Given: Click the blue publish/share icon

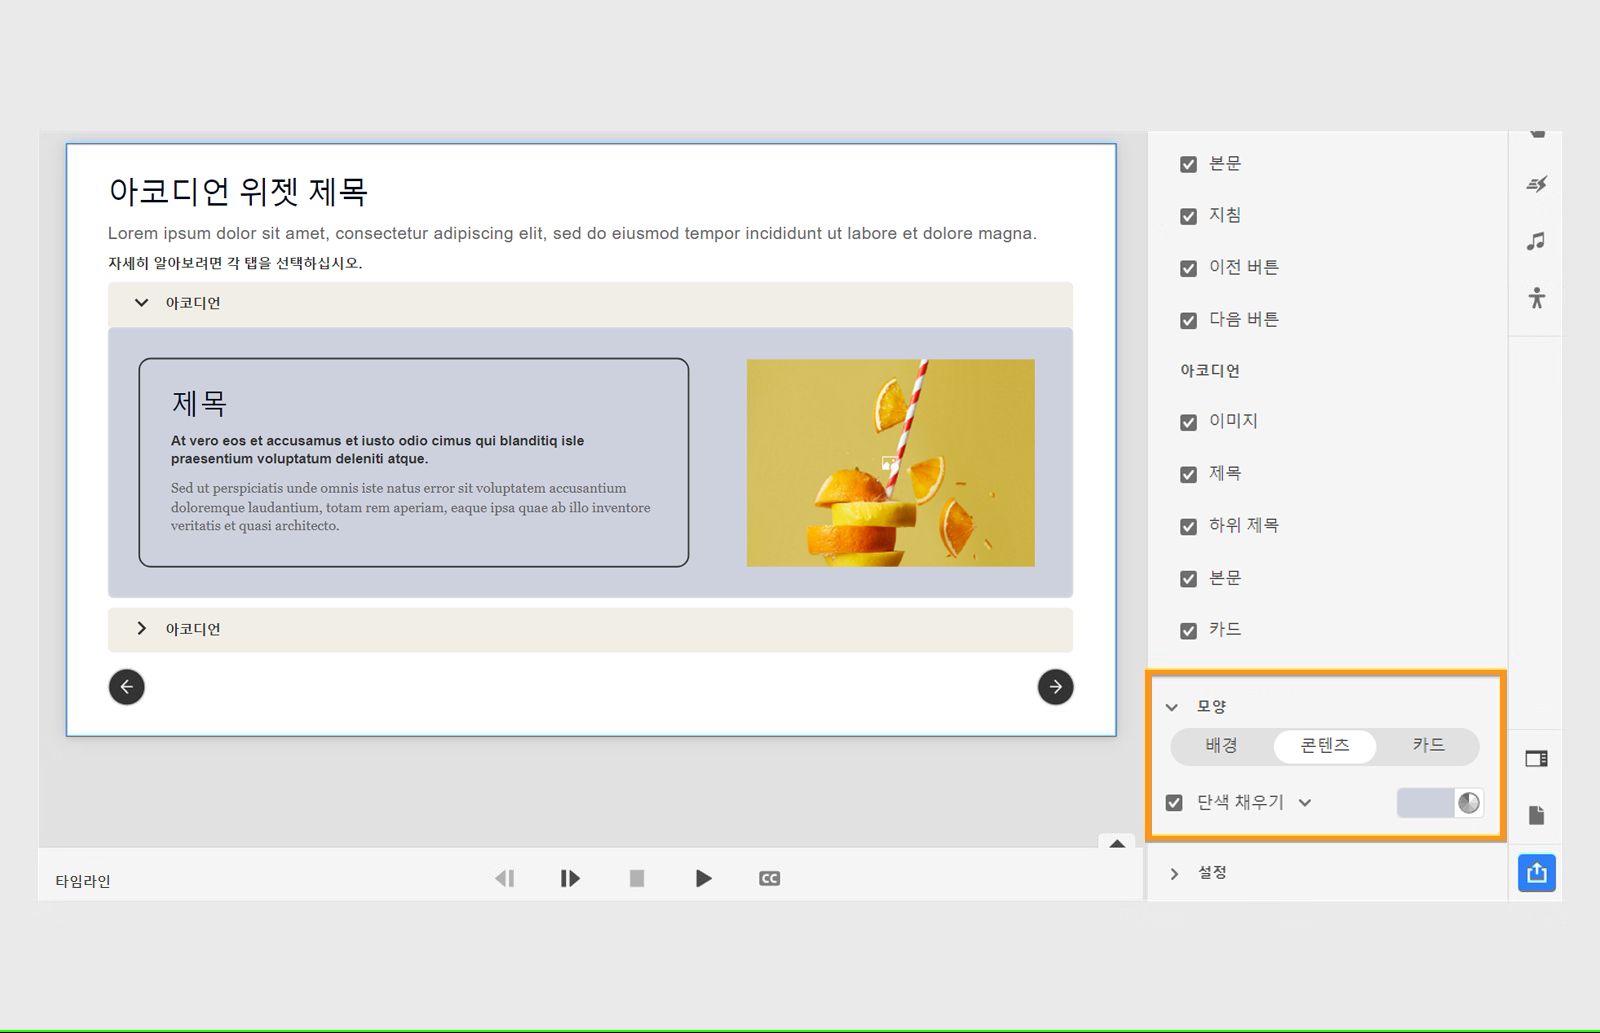Looking at the screenshot, I should point(1536,872).
